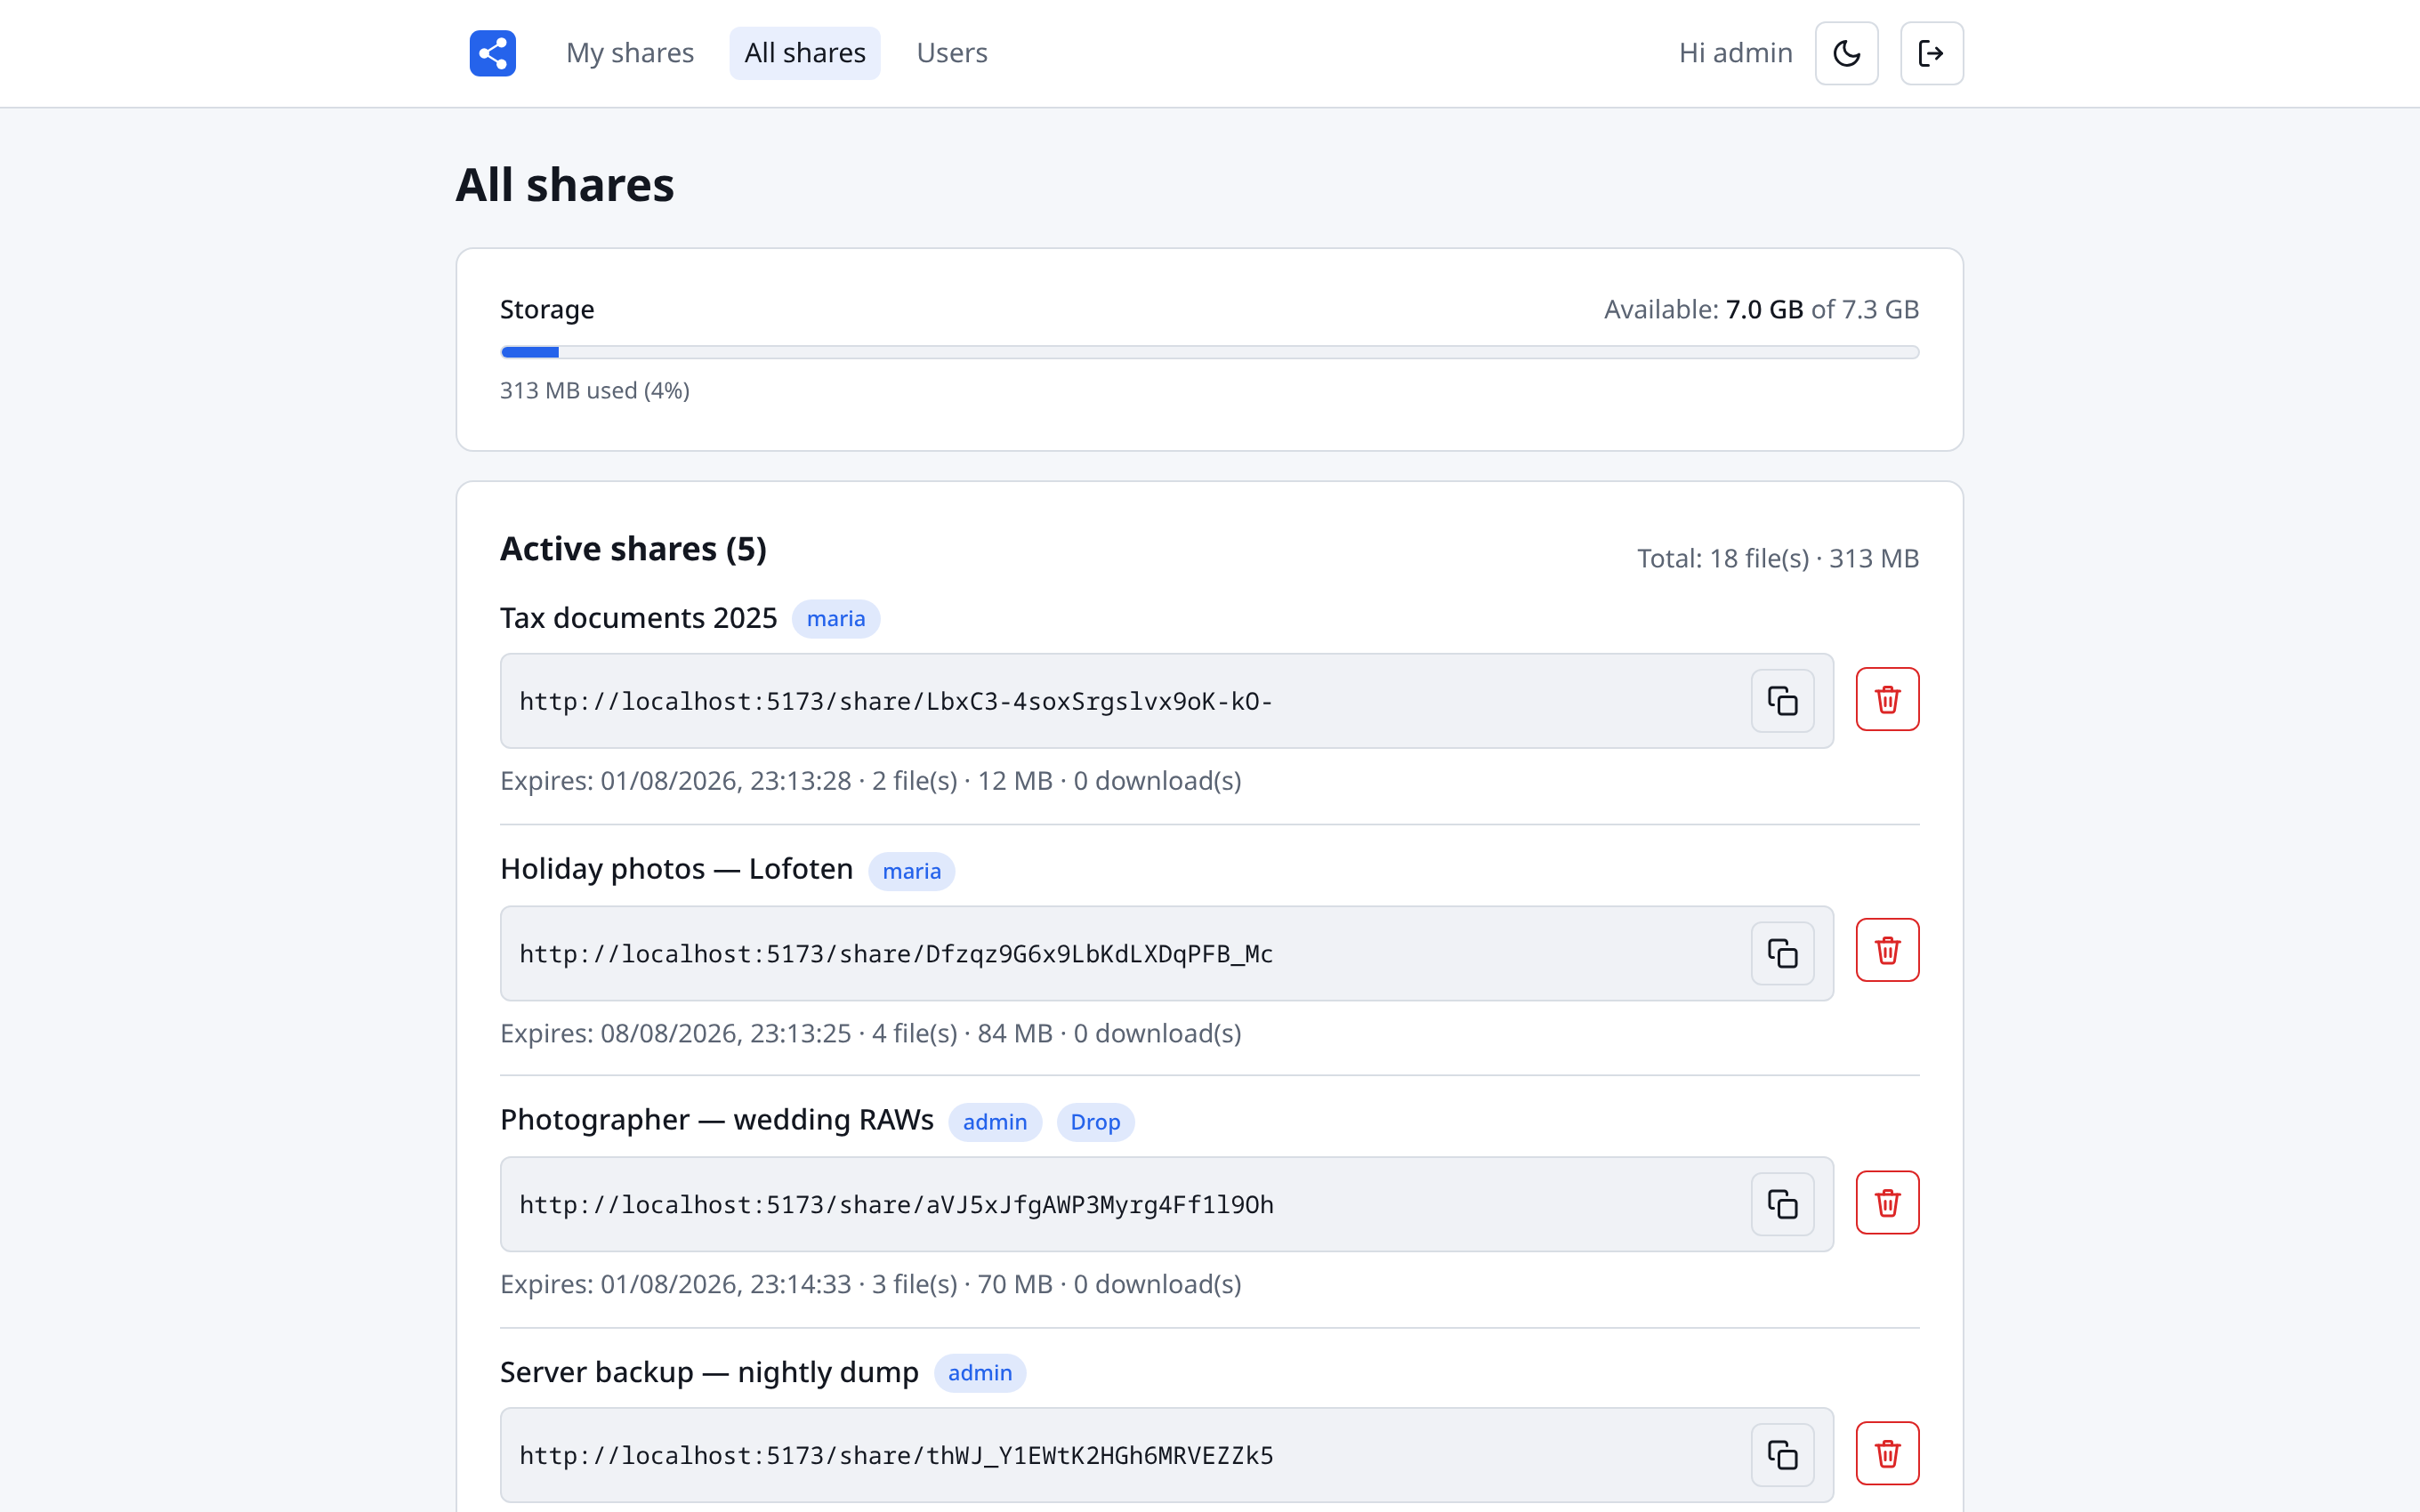Click the Holiday photos — Lofoten title
The width and height of the screenshot is (2420, 1512).
click(676, 869)
